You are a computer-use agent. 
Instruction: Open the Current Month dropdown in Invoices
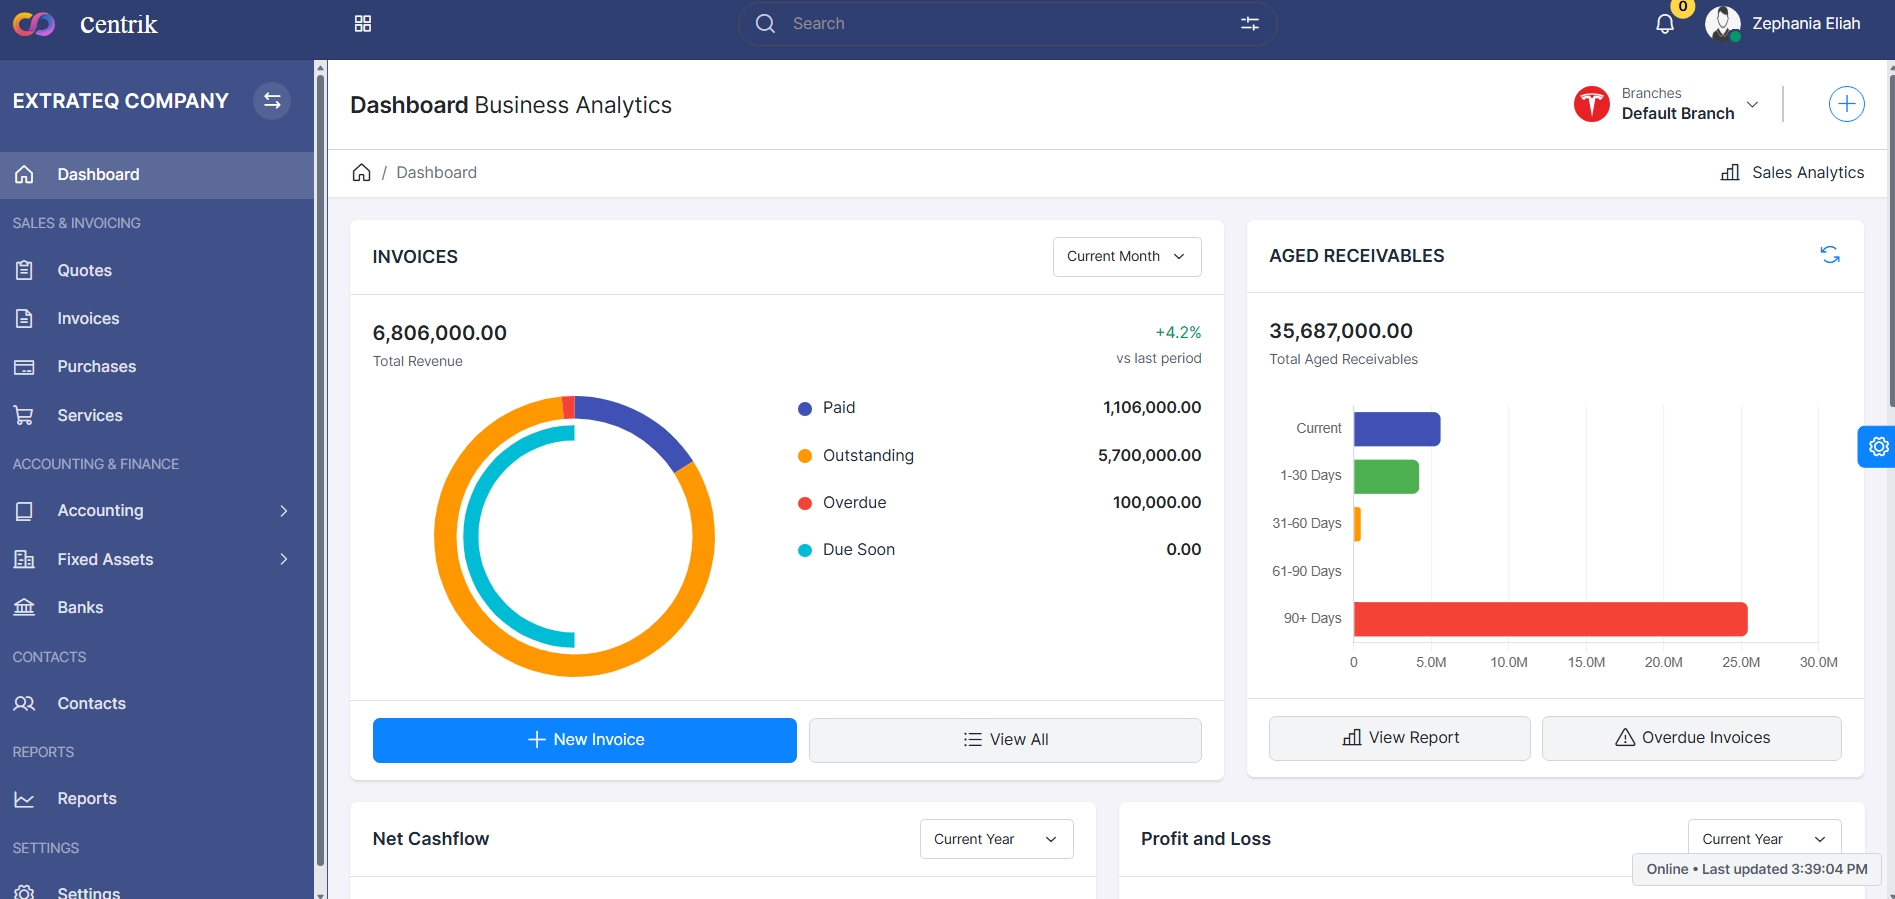point(1126,257)
